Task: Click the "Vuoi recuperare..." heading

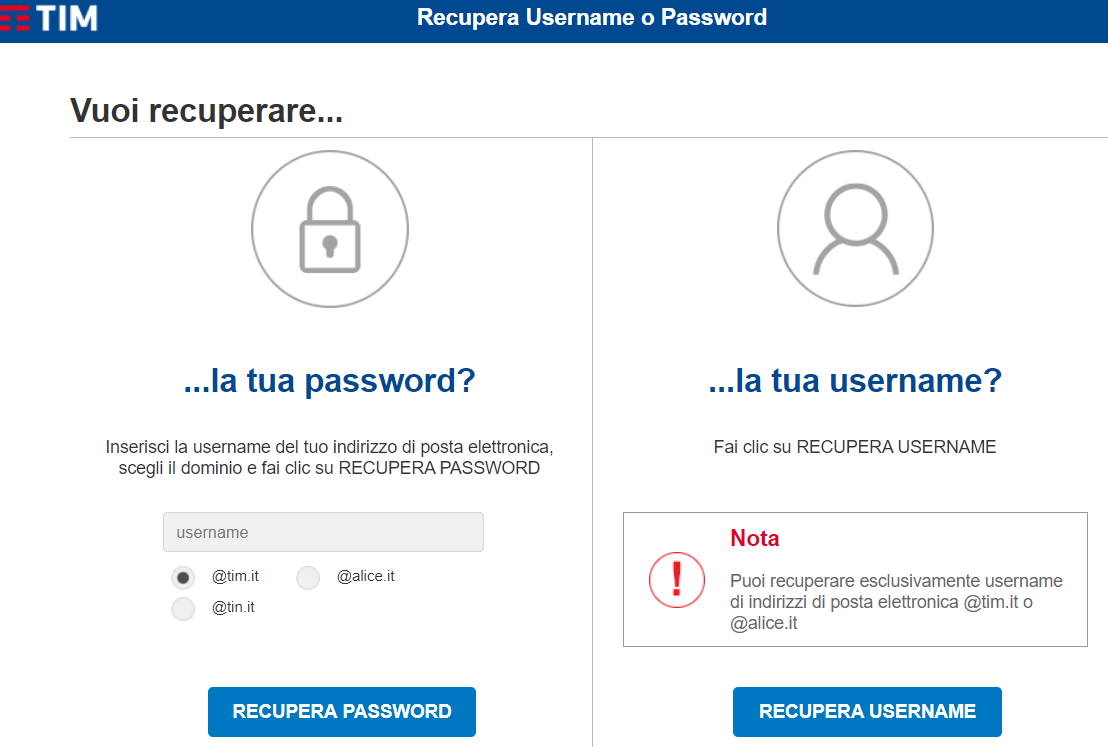Action: [206, 111]
